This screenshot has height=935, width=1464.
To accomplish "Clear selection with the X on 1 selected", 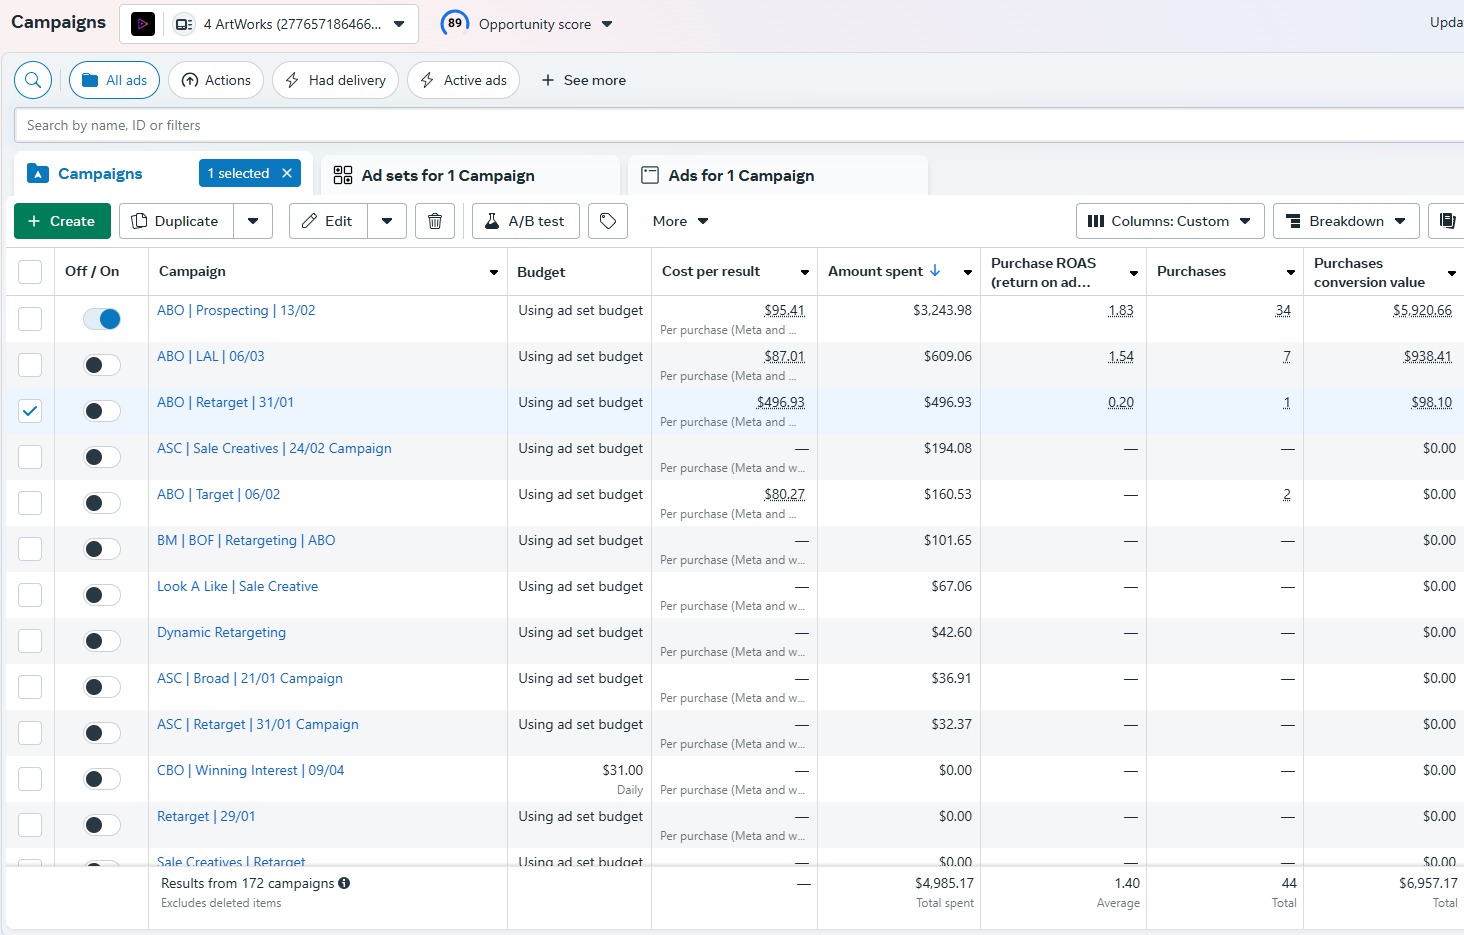I will tap(287, 173).
